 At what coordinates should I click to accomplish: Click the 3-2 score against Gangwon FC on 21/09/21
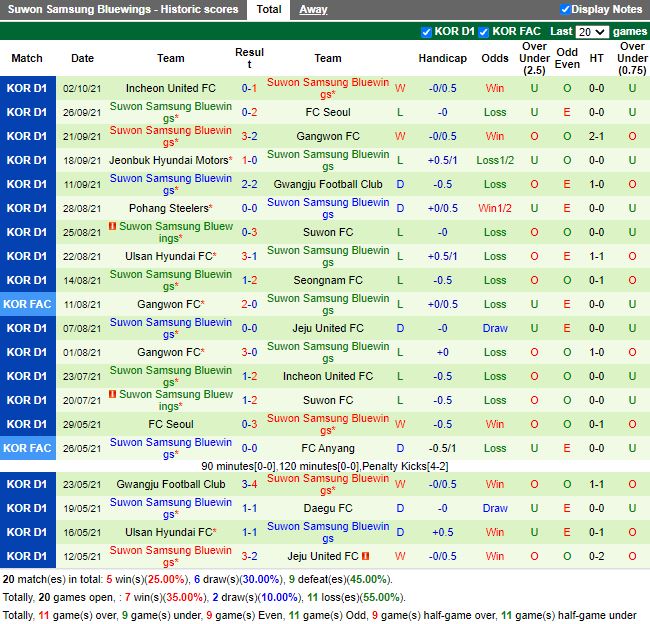249,136
